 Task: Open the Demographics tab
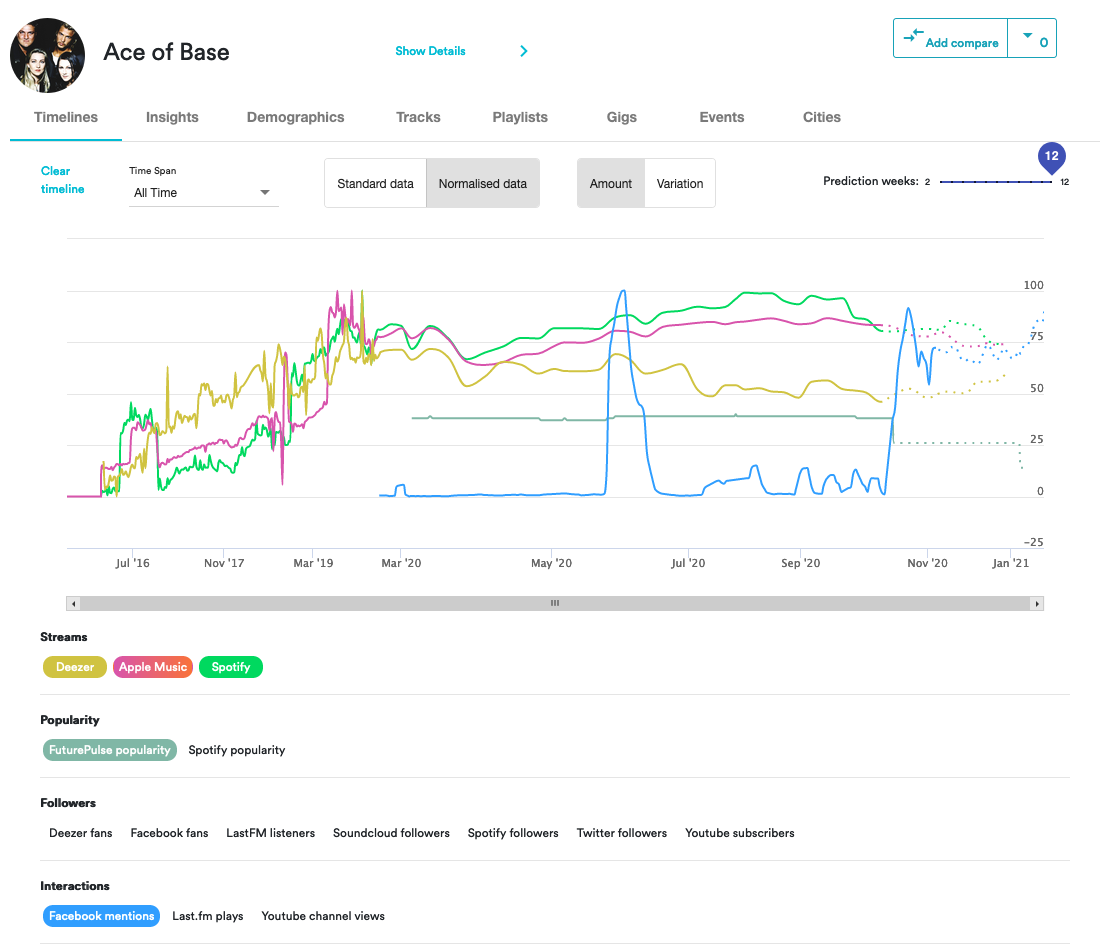295,117
